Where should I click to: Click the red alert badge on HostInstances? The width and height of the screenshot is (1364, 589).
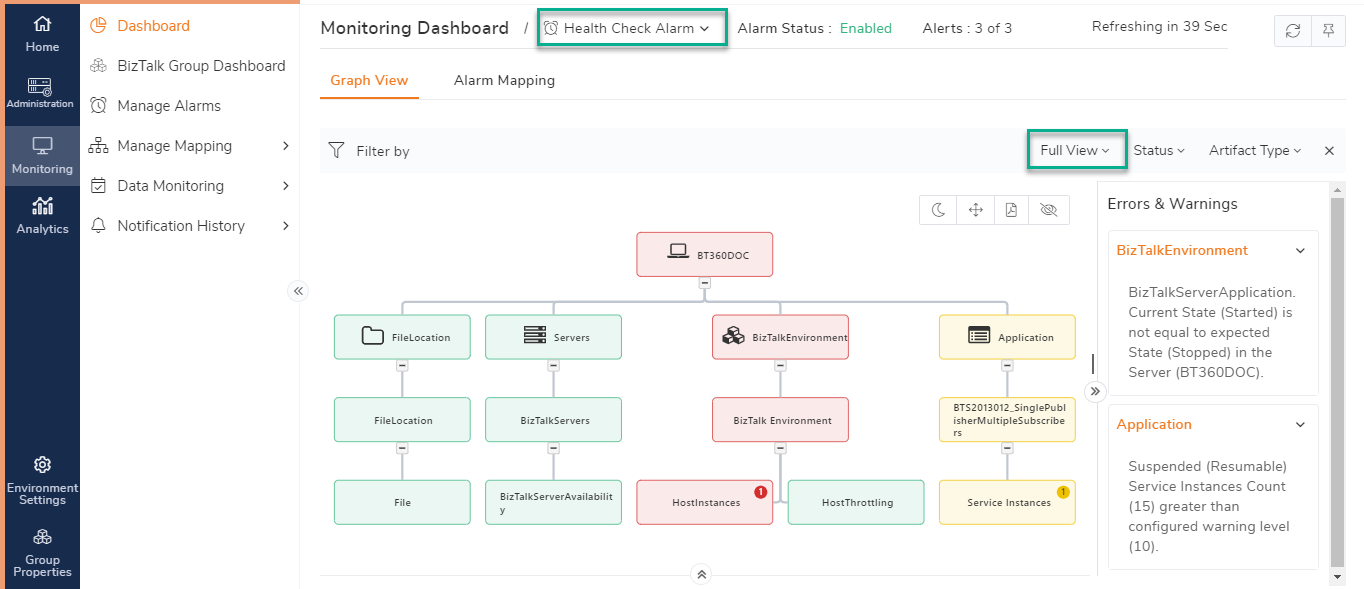coord(761,492)
